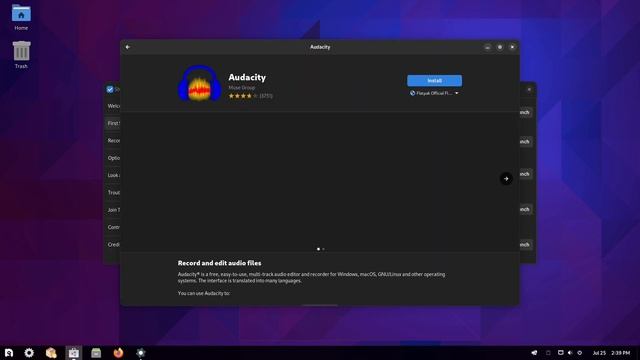
Task: Click the Flatpak source globe icon
Action: point(412,93)
